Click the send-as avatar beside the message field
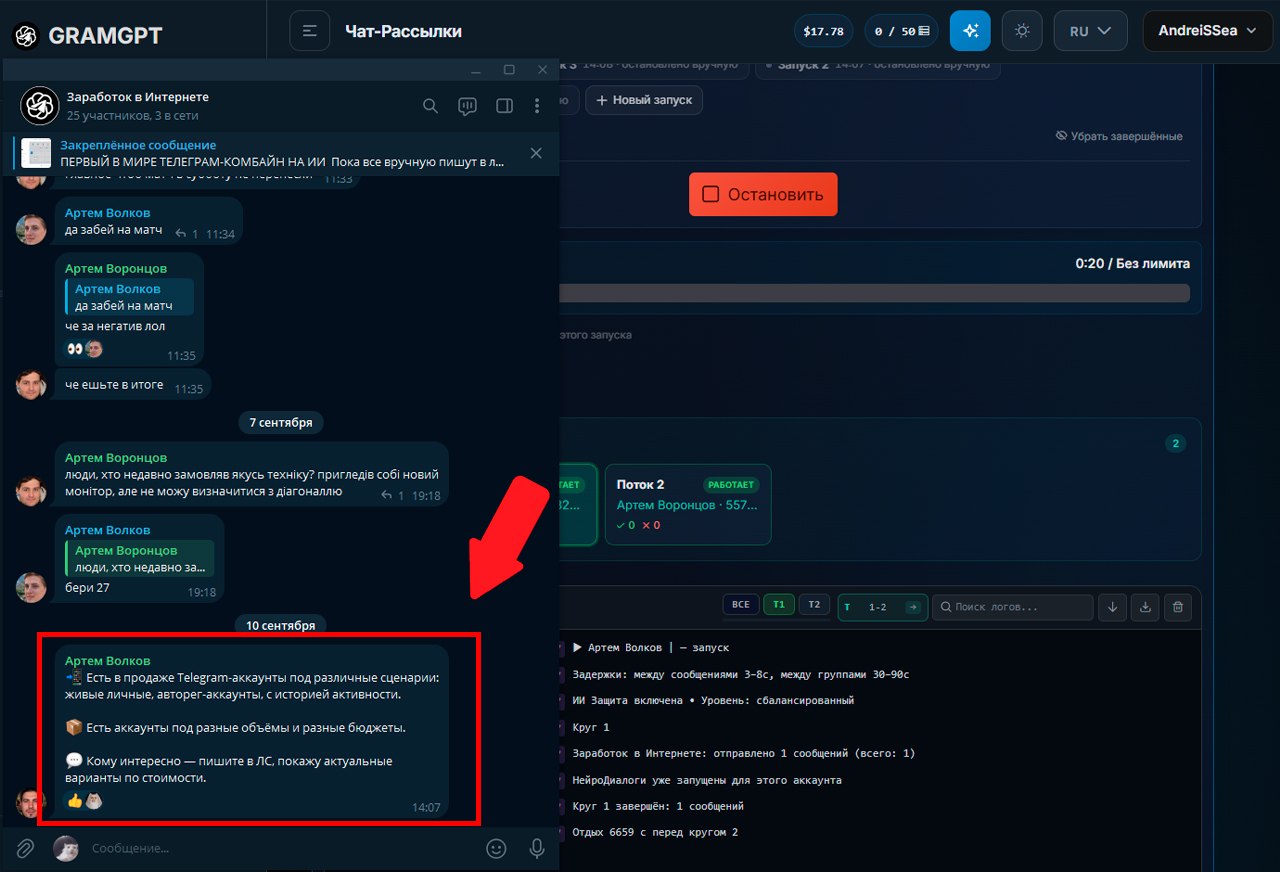 66,848
